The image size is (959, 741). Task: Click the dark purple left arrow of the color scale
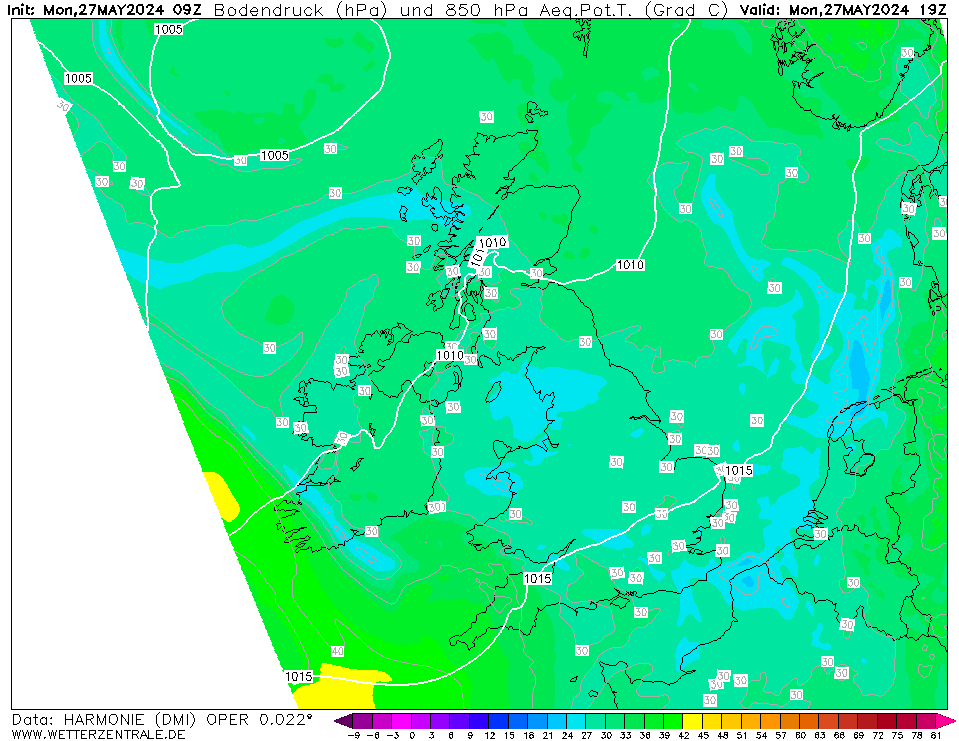[344, 720]
